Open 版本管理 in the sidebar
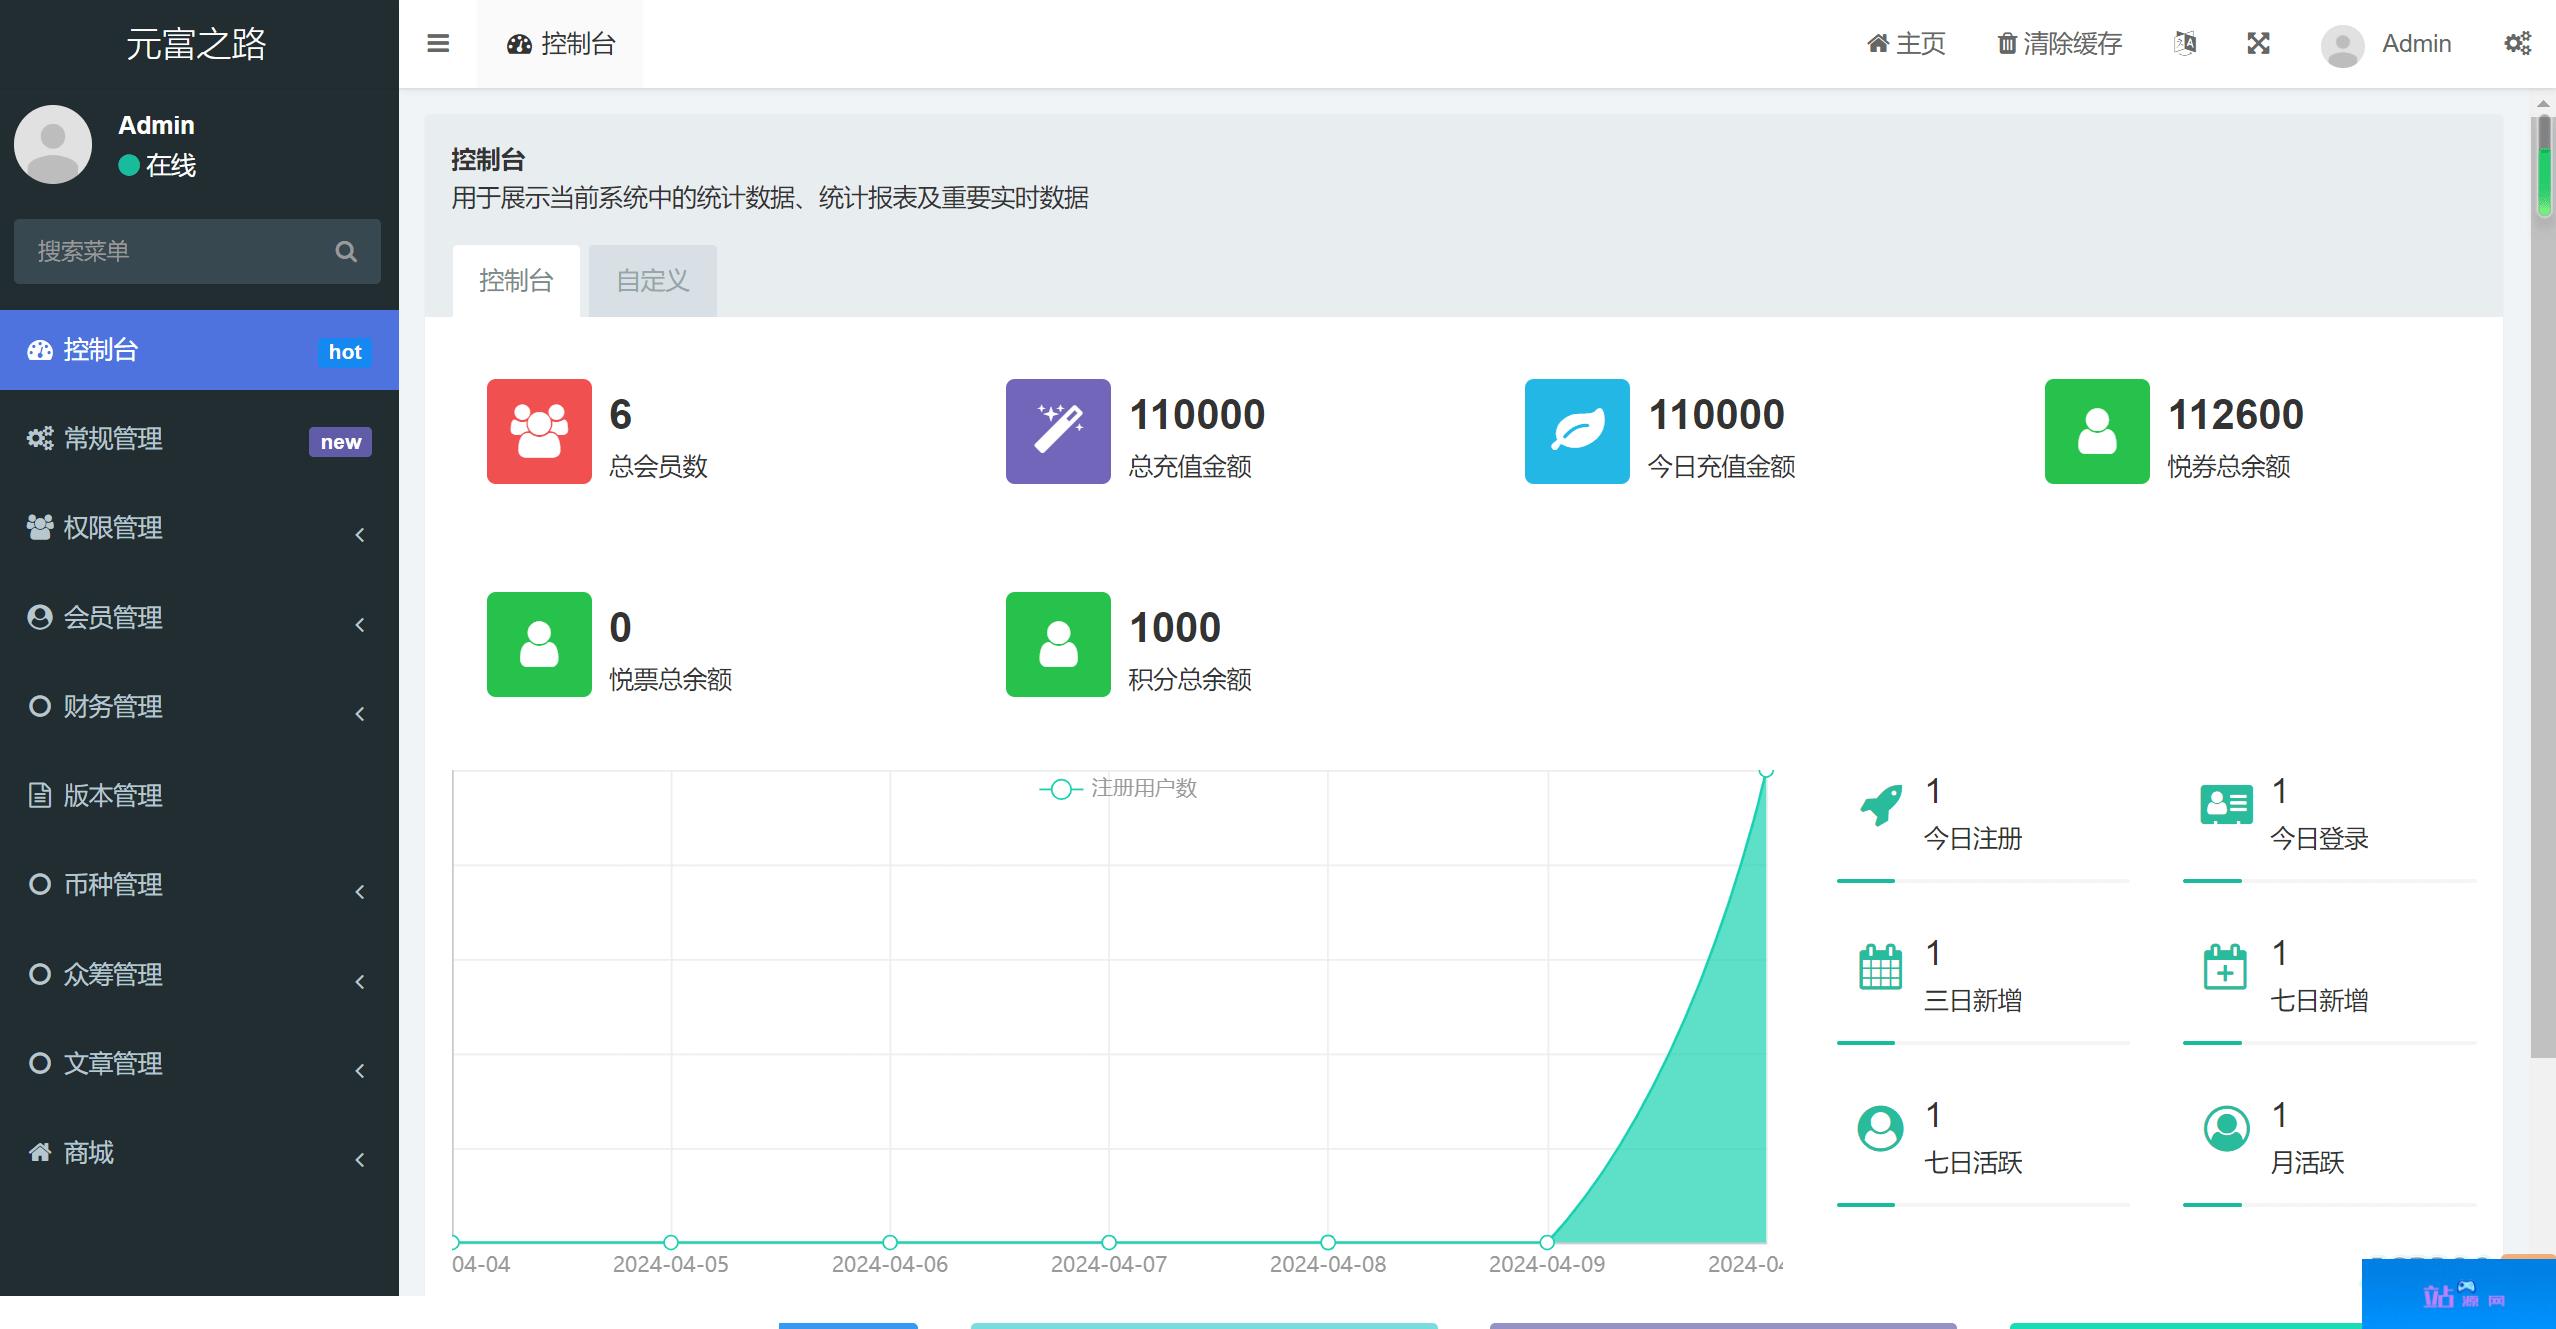 coord(199,796)
